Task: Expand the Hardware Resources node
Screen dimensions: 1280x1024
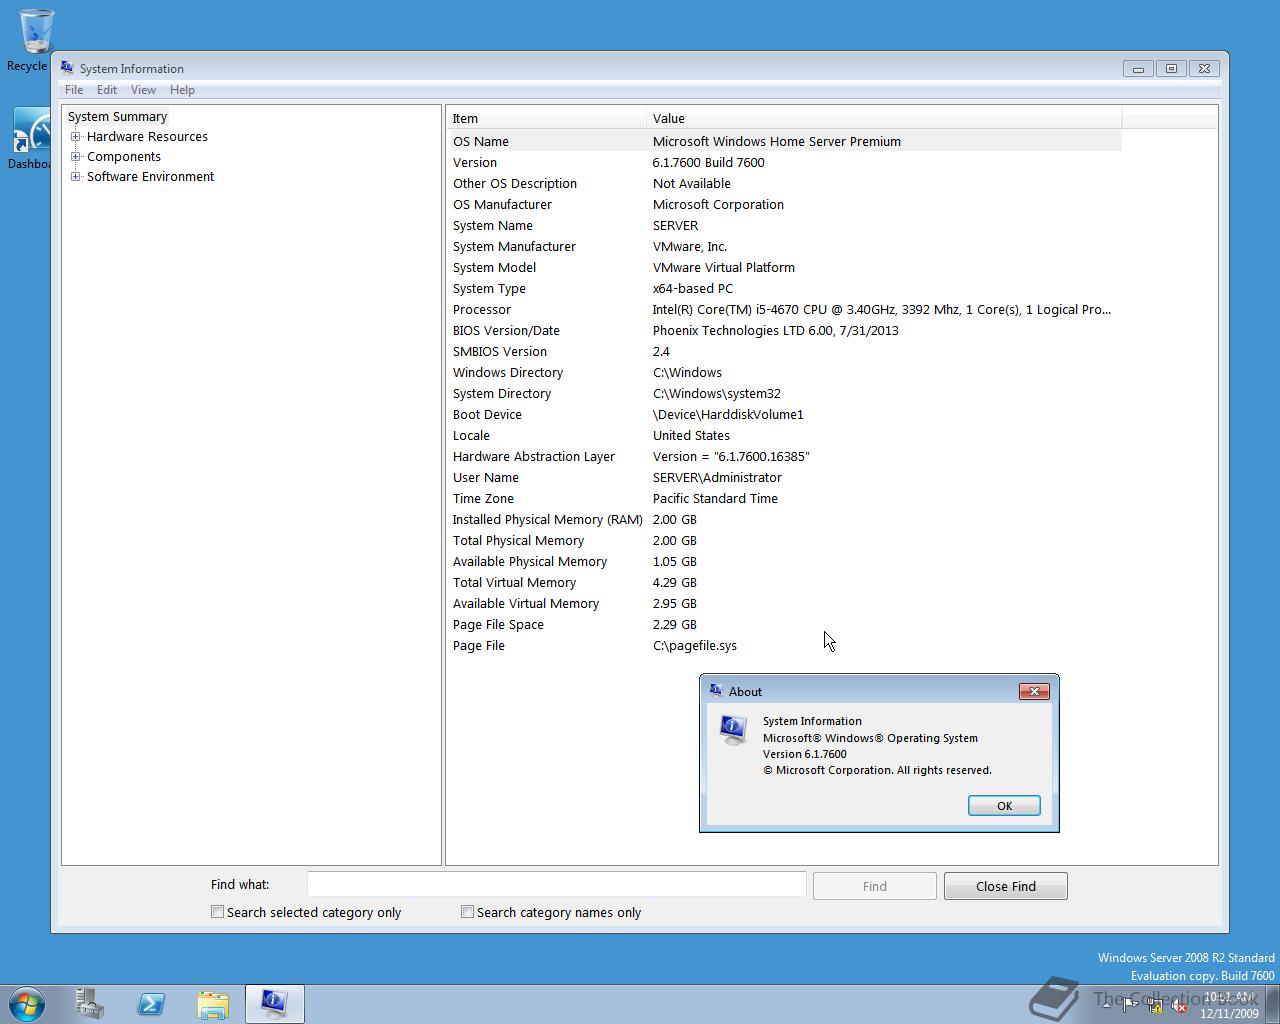Action: [x=76, y=137]
